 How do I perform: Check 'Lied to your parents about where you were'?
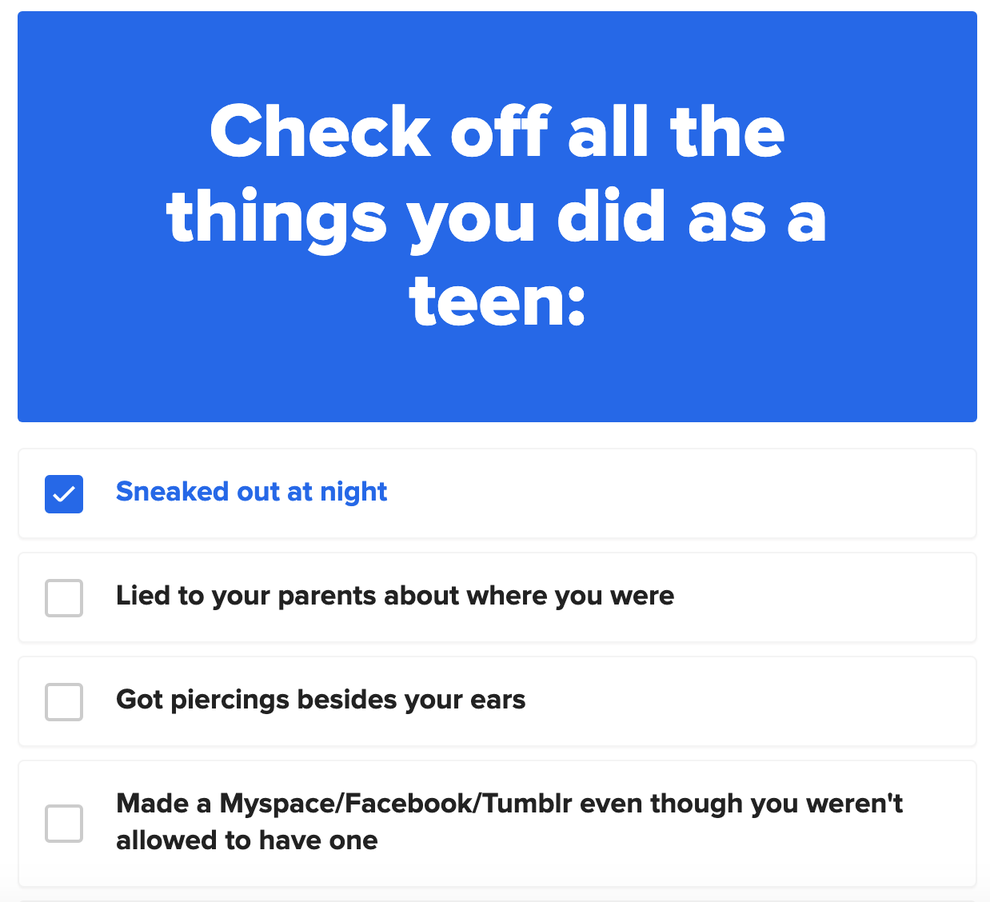click(63, 598)
